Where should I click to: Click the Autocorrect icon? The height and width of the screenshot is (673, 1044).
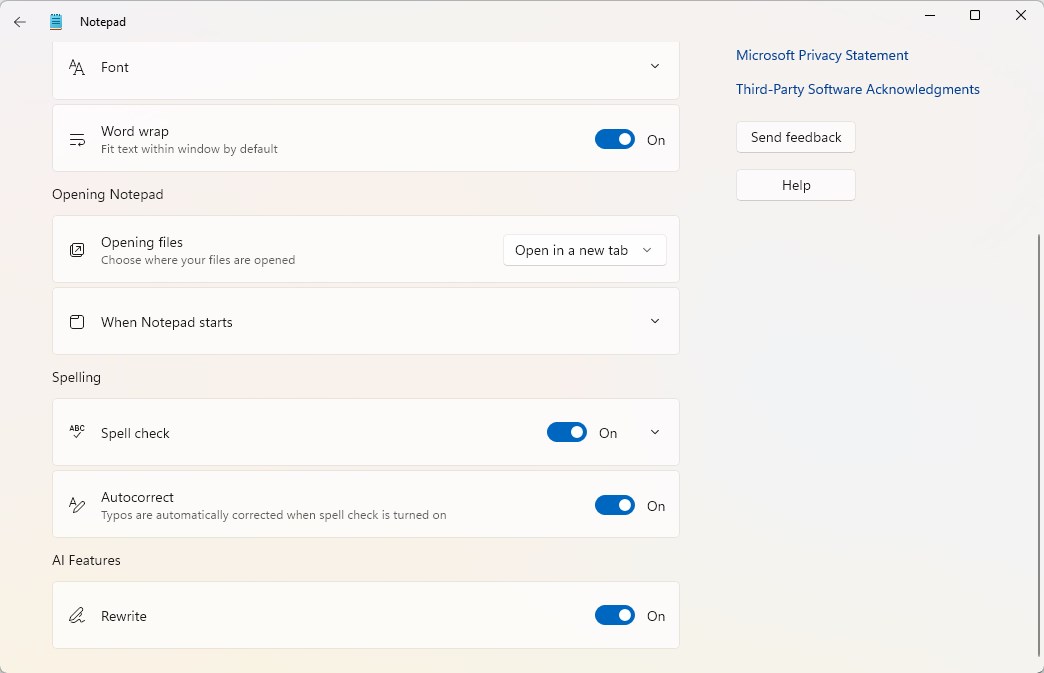77,505
